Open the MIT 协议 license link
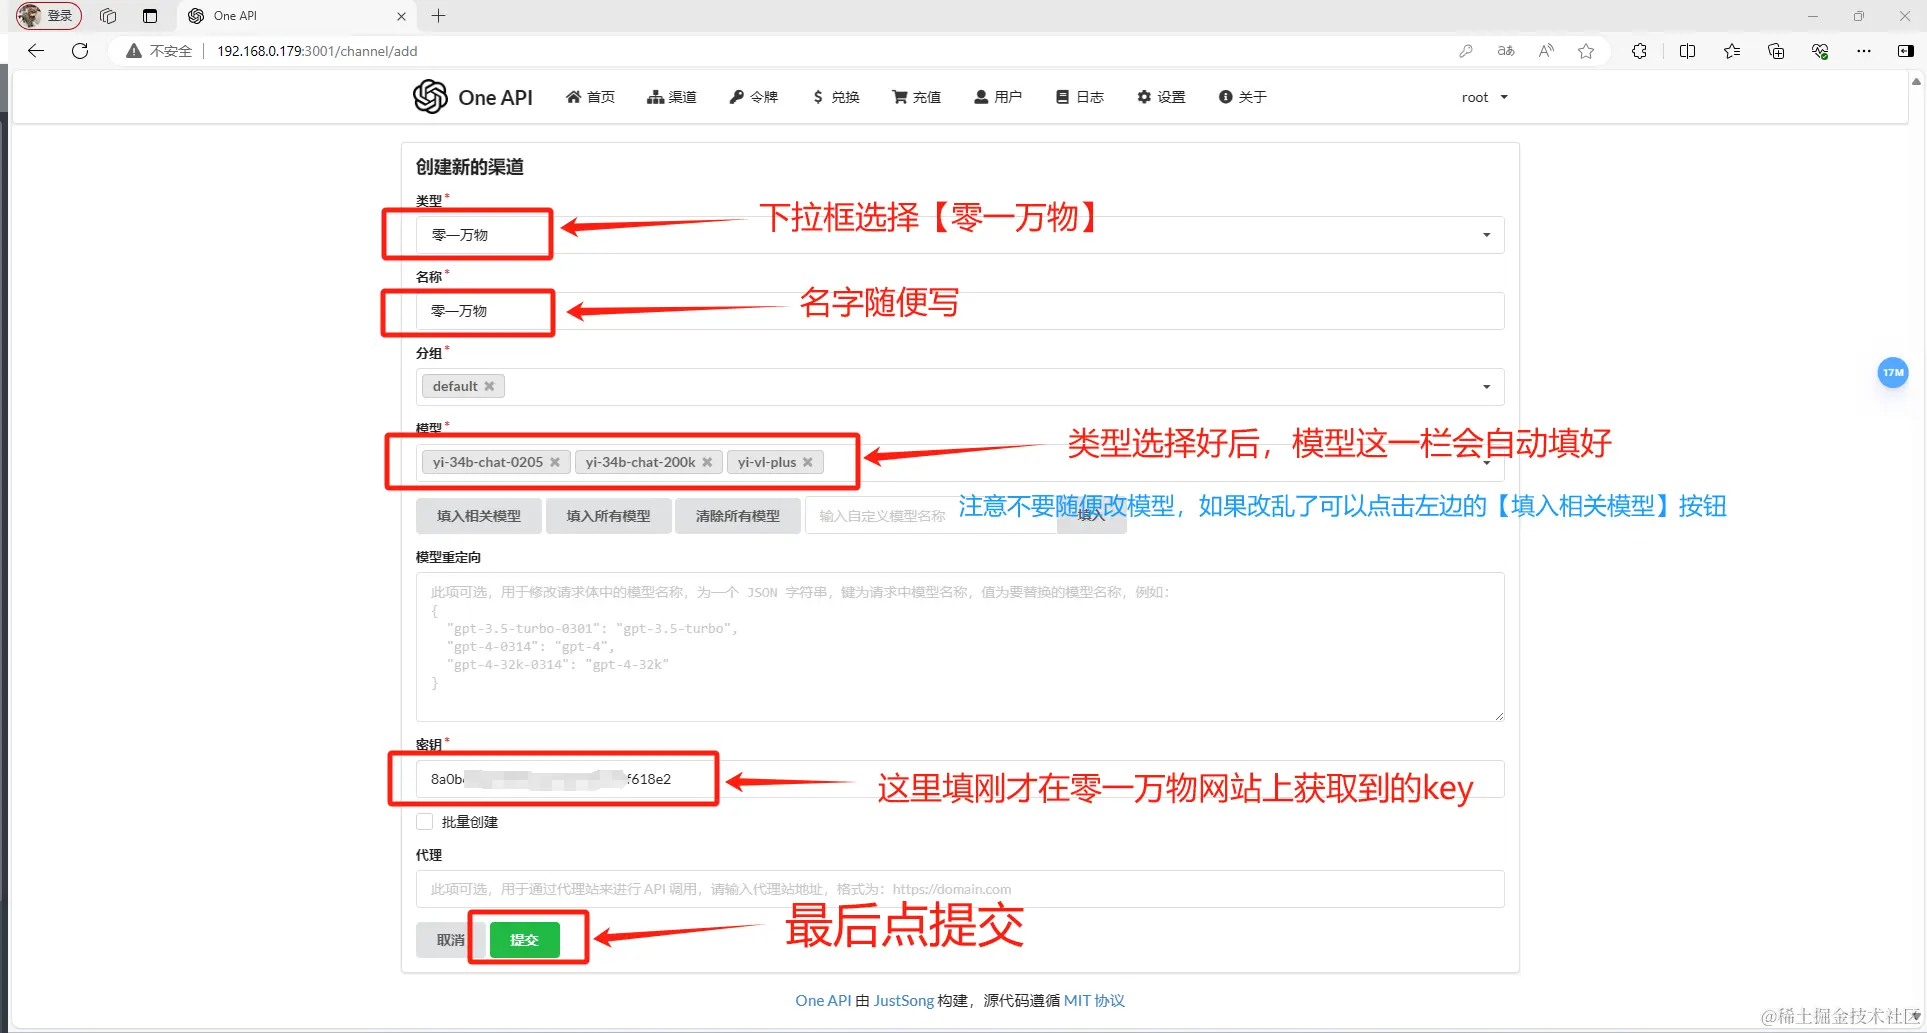The image size is (1927, 1033). (x=1094, y=1000)
